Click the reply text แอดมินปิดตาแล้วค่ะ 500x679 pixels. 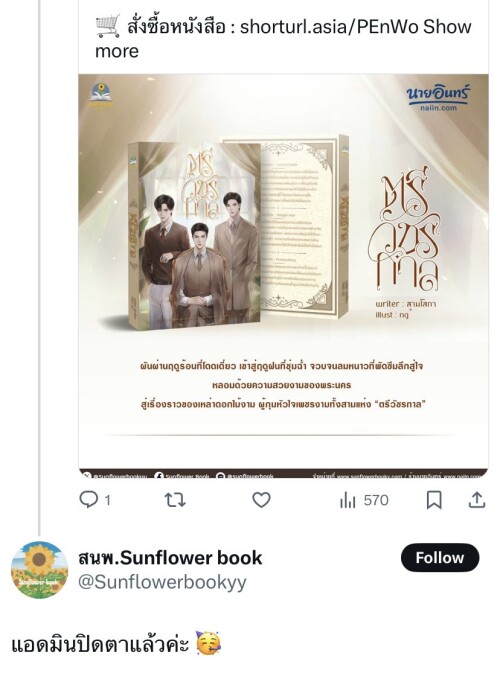(x=100, y=644)
